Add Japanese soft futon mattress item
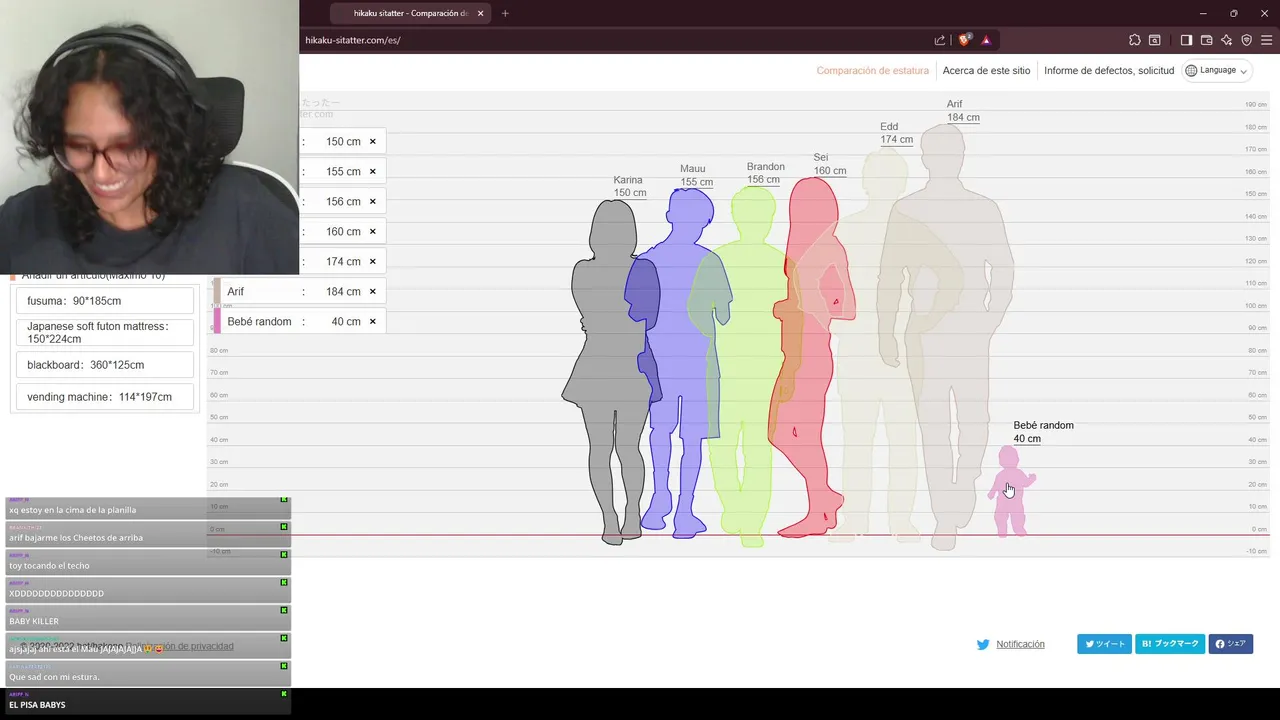Image resolution: width=1280 pixels, height=720 pixels. point(104,333)
